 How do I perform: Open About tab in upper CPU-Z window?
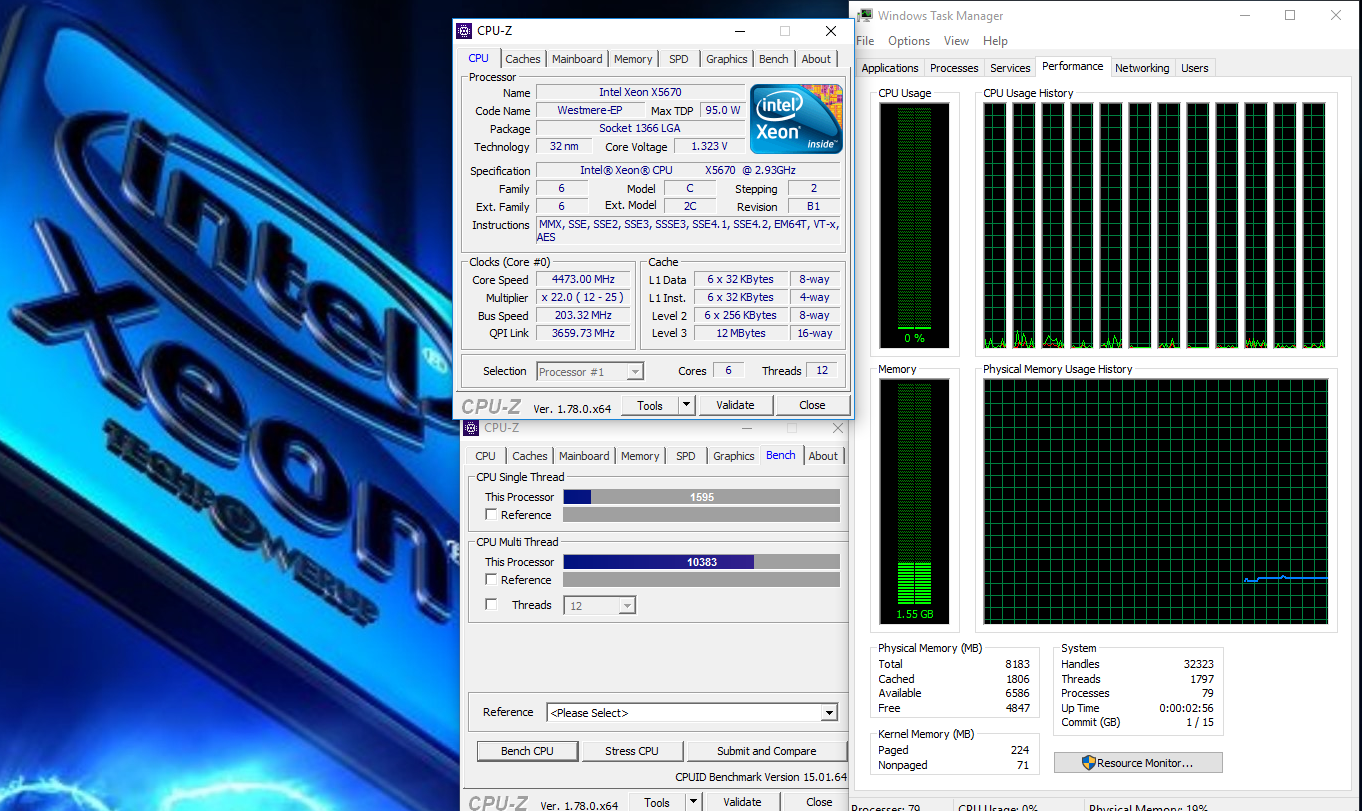816,59
